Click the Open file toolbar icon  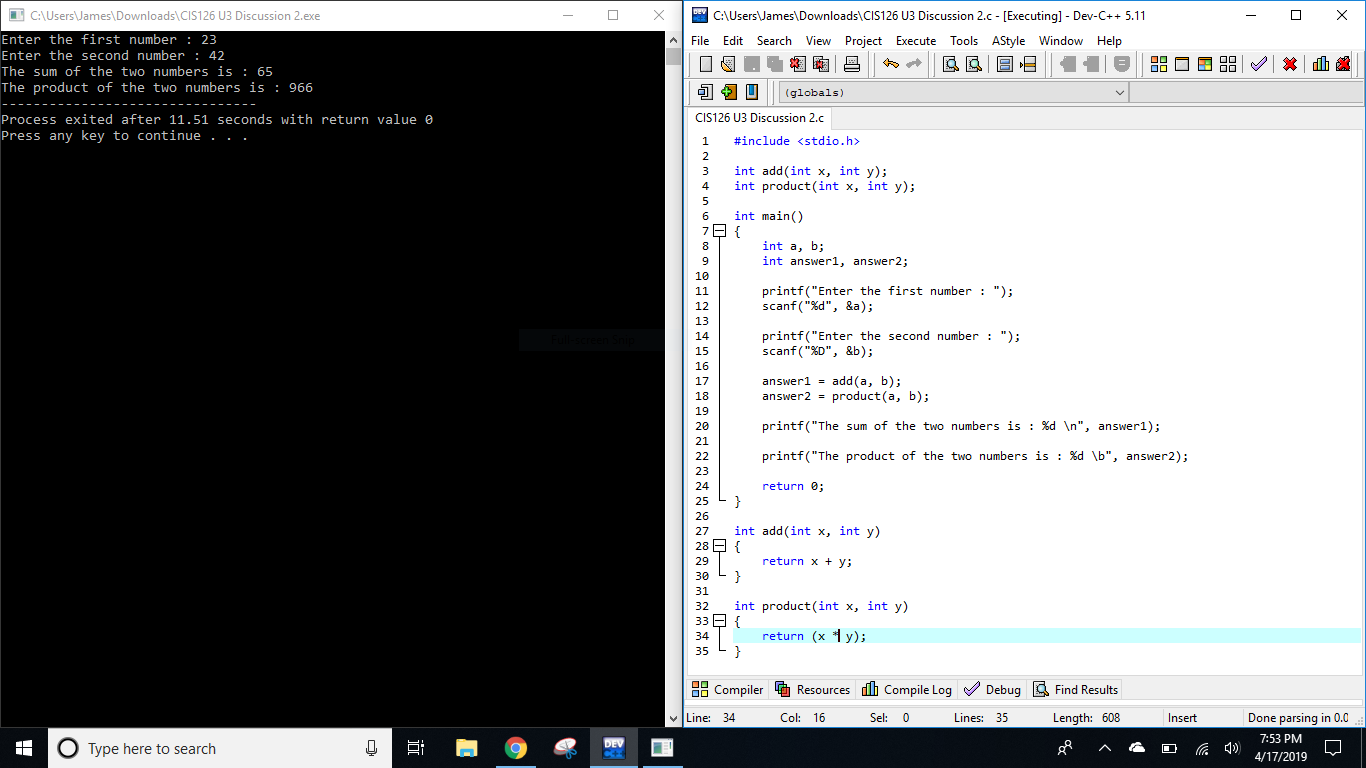point(728,64)
